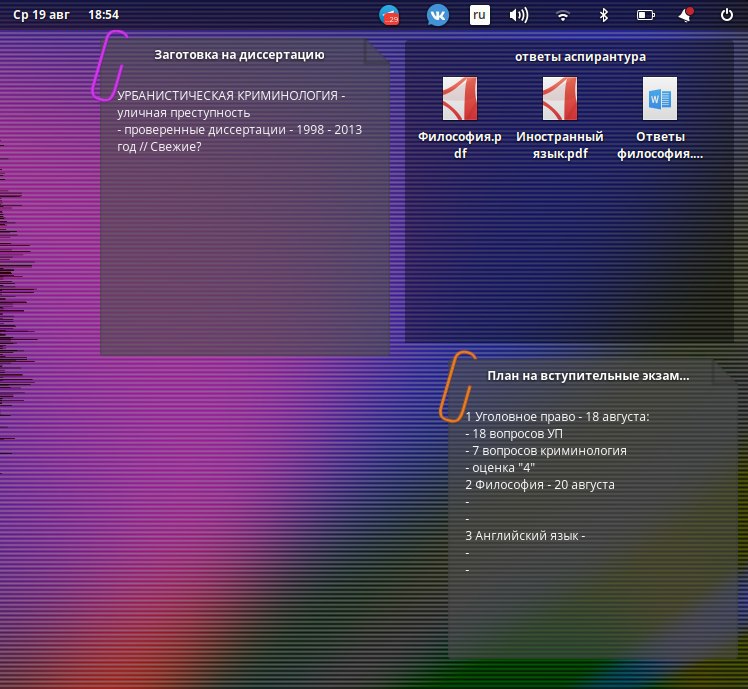This screenshot has width=748, height=689.
Task: Click the line - оценка "4"
Action: click(500, 468)
